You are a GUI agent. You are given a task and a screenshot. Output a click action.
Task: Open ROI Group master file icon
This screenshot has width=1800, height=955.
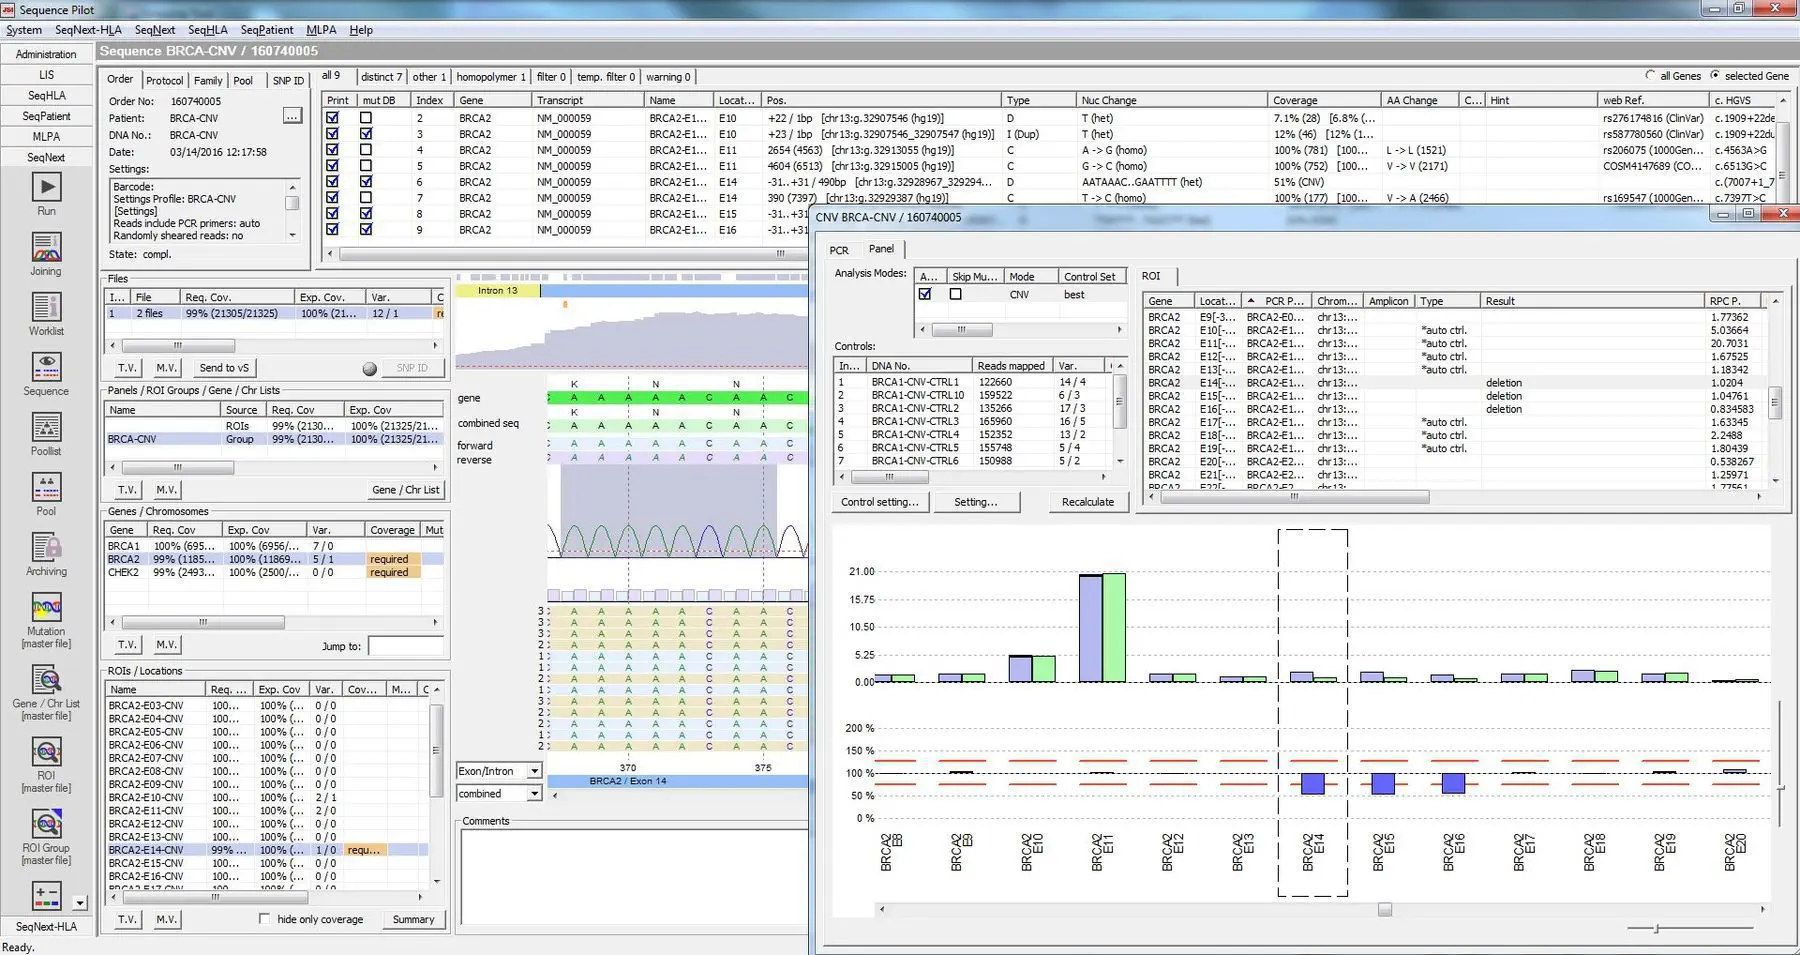pos(46,824)
